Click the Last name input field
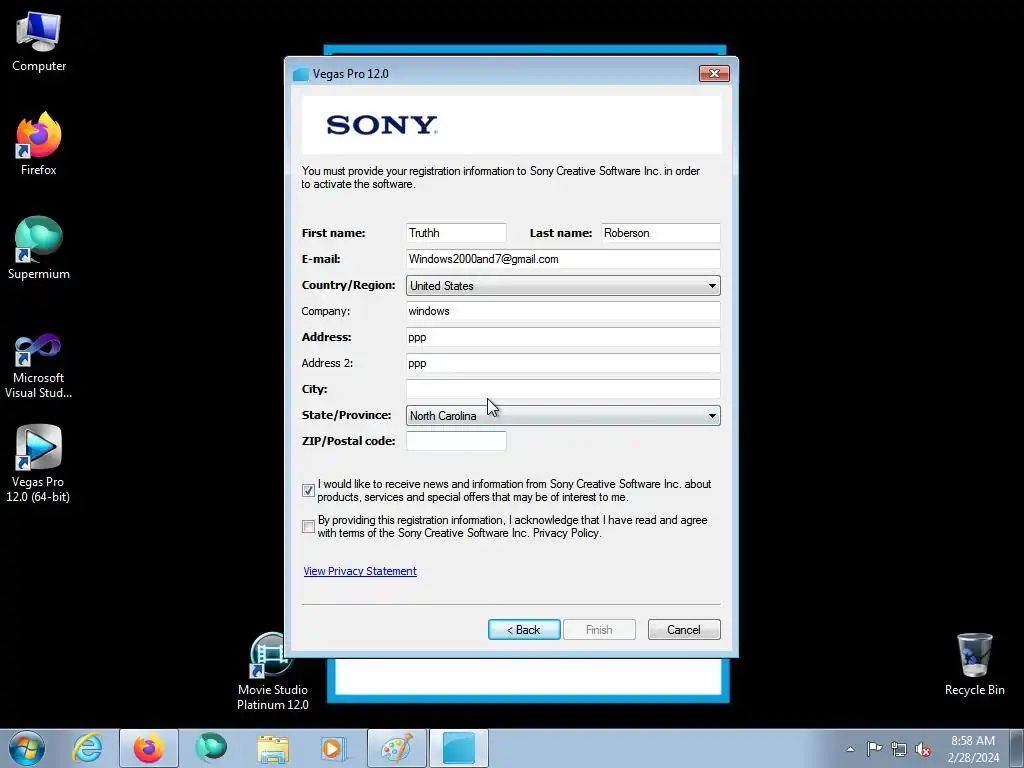This screenshot has height=768, width=1024. (x=660, y=233)
